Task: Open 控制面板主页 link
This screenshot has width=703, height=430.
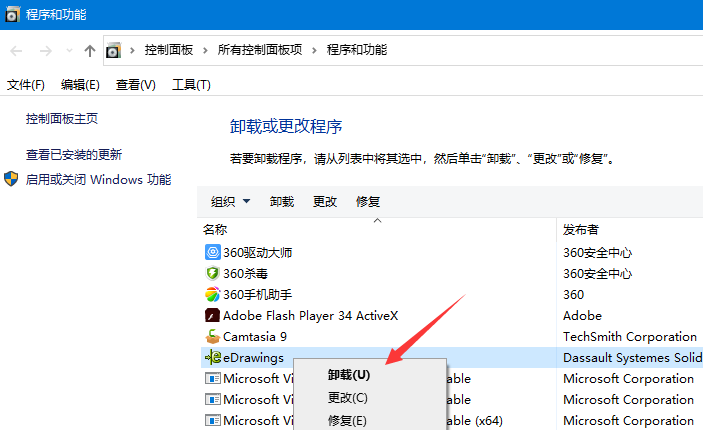Action: click(62, 119)
